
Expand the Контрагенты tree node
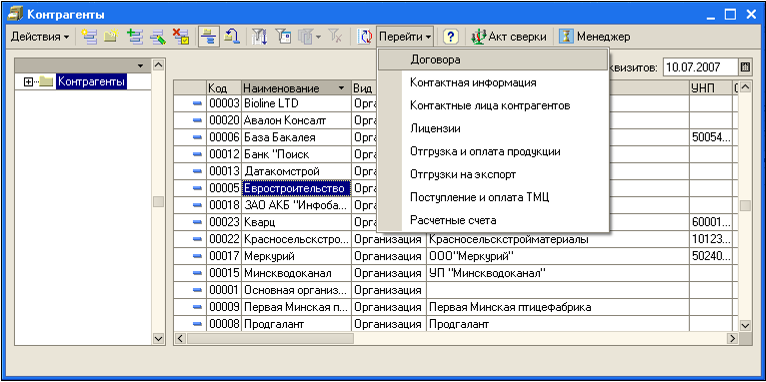coord(28,82)
